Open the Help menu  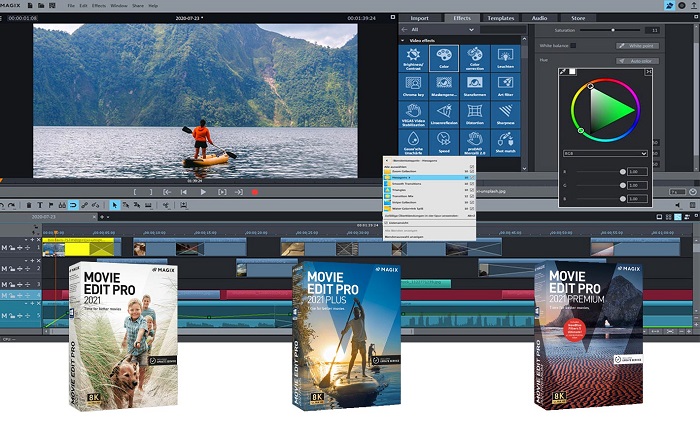[x=153, y=6]
